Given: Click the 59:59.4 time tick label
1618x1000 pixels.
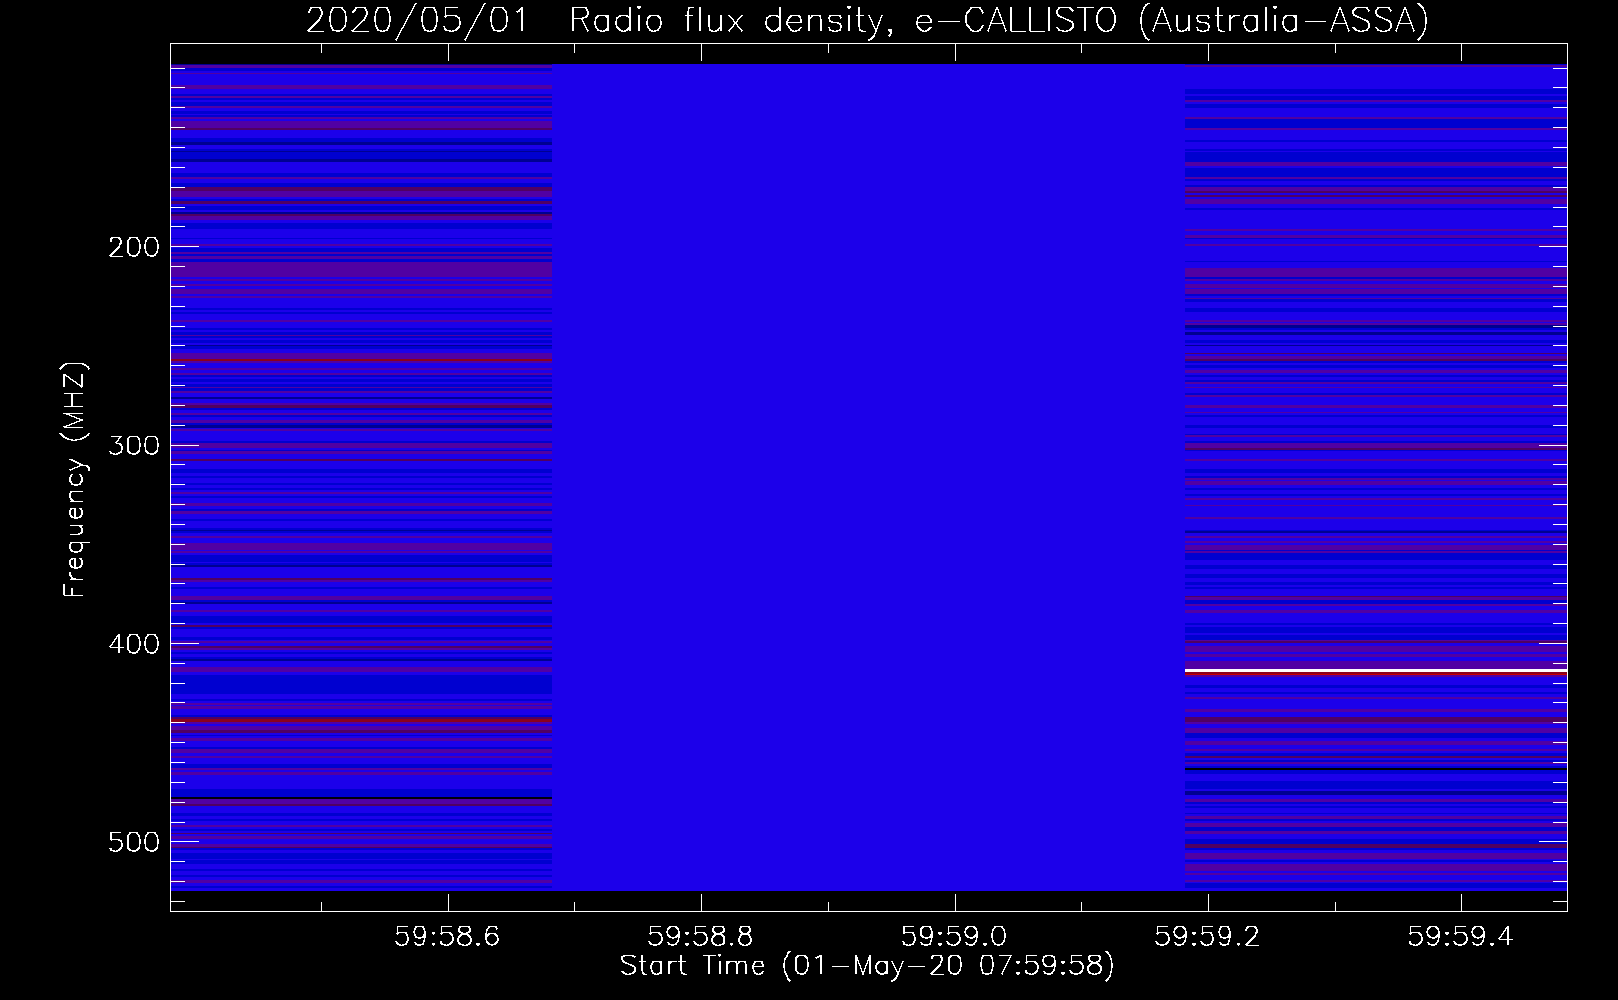Looking at the screenshot, I should point(1461,936).
